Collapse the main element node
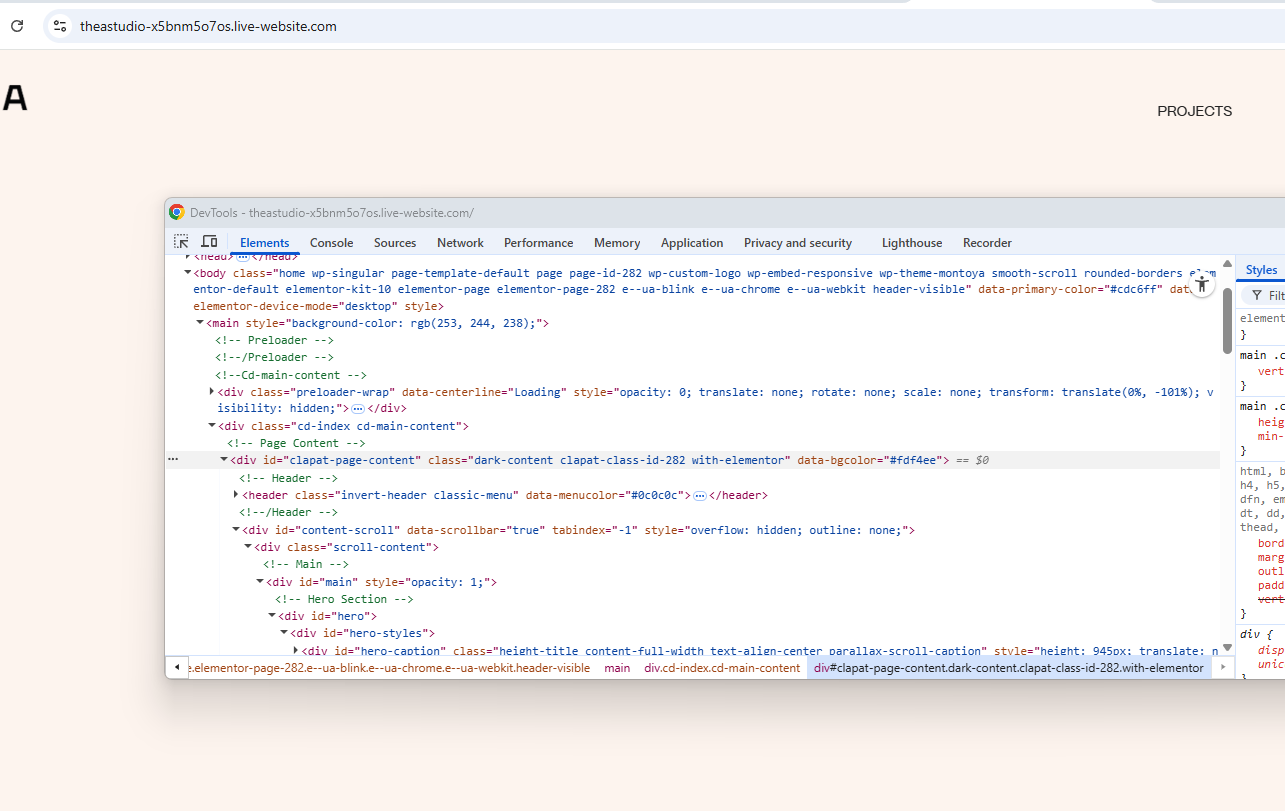Screen dimensions: 1285x811 [x=199, y=323]
